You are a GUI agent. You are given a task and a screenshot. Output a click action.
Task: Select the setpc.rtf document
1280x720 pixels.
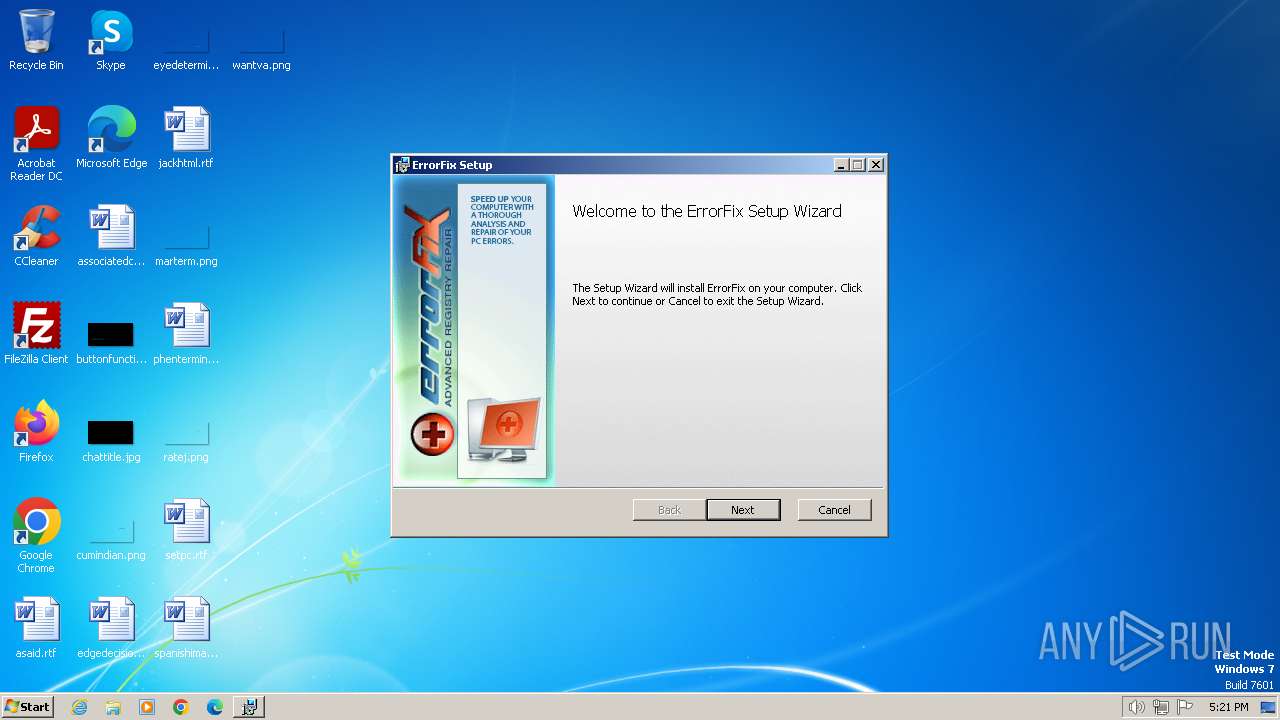tap(186, 530)
